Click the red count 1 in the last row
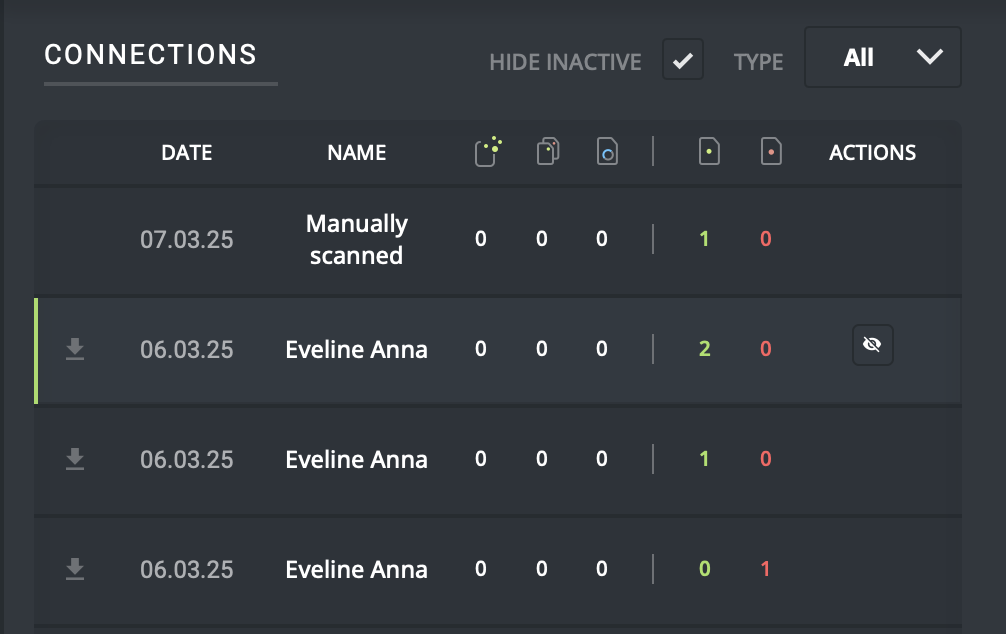 click(x=766, y=569)
